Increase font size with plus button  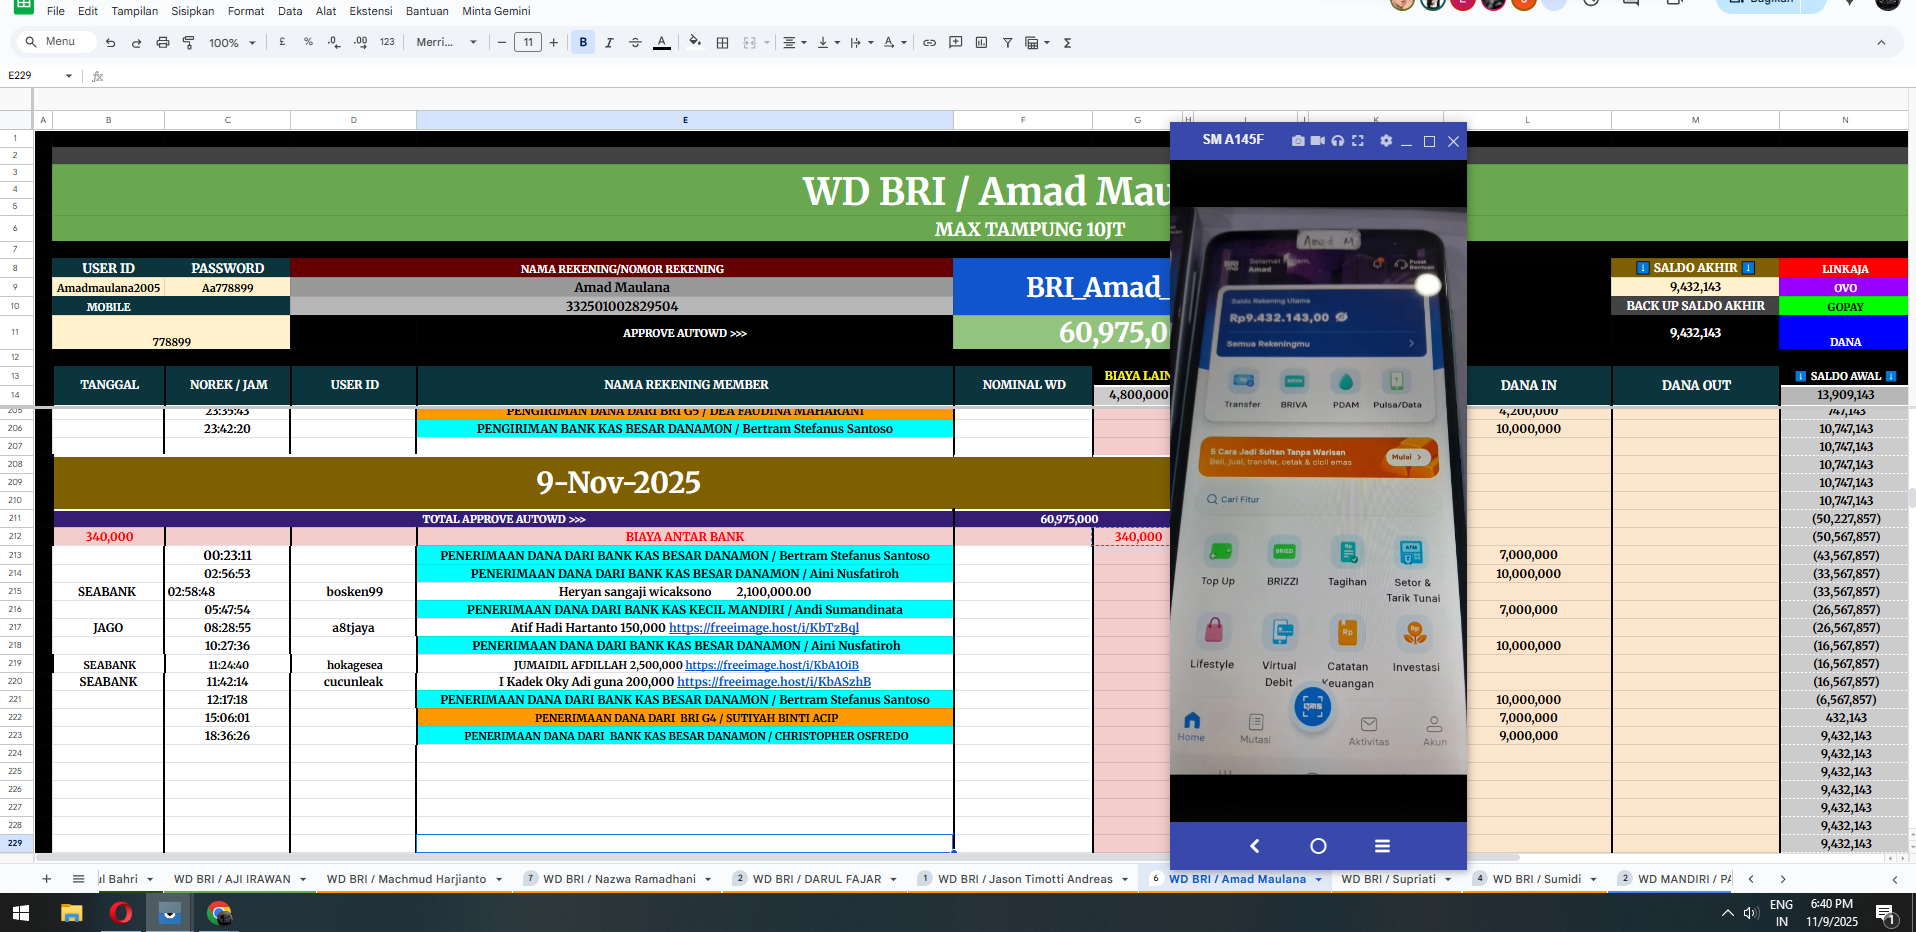553,42
